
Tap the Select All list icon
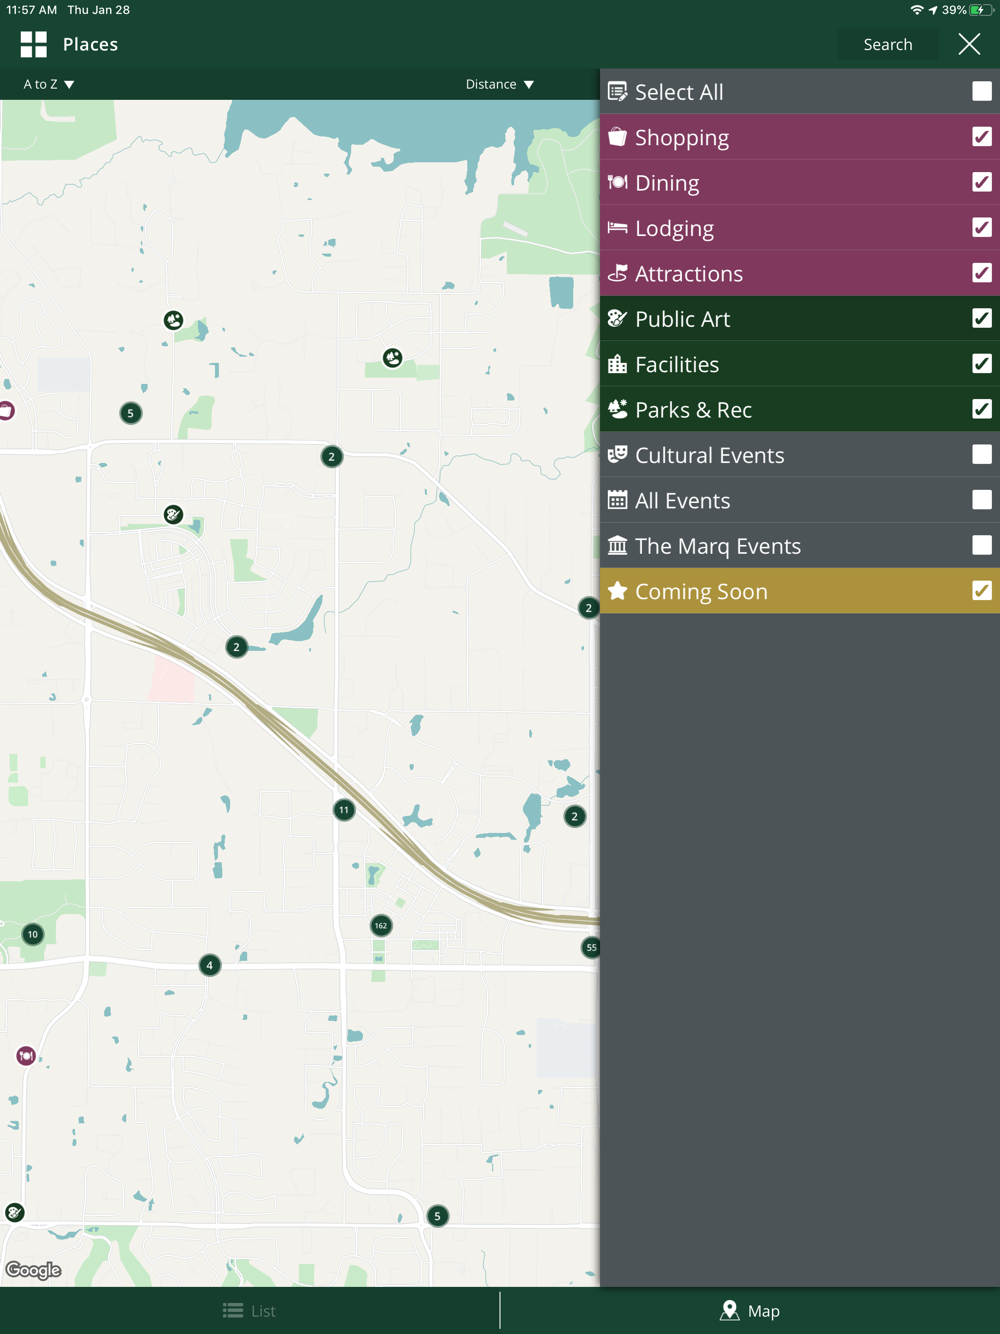tap(618, 92)
